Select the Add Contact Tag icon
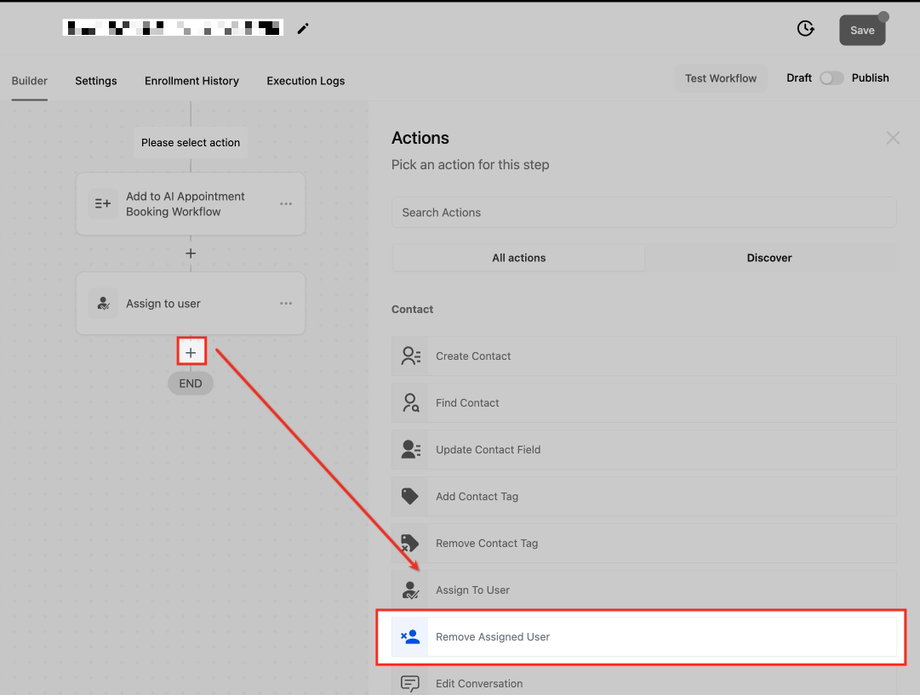The width and height of the screenshot is (920, 695). coord(410,496)
